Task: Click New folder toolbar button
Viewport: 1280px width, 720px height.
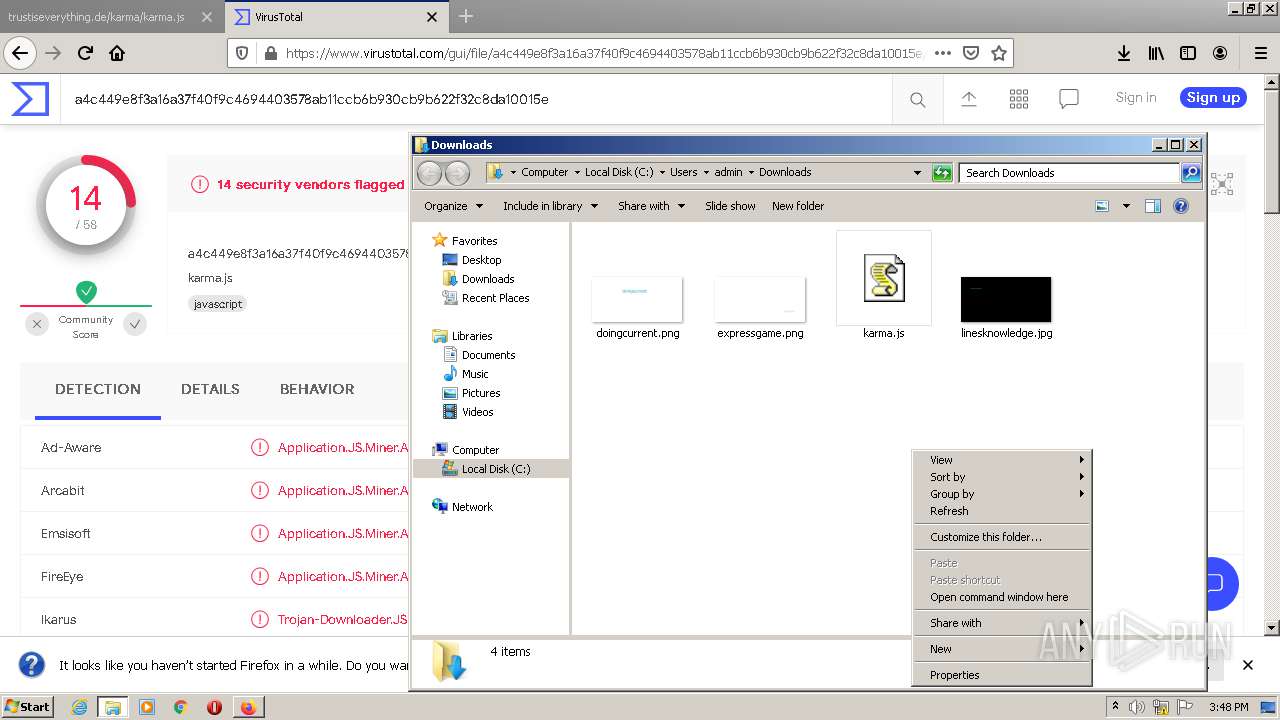Action: tap(798, 206)
